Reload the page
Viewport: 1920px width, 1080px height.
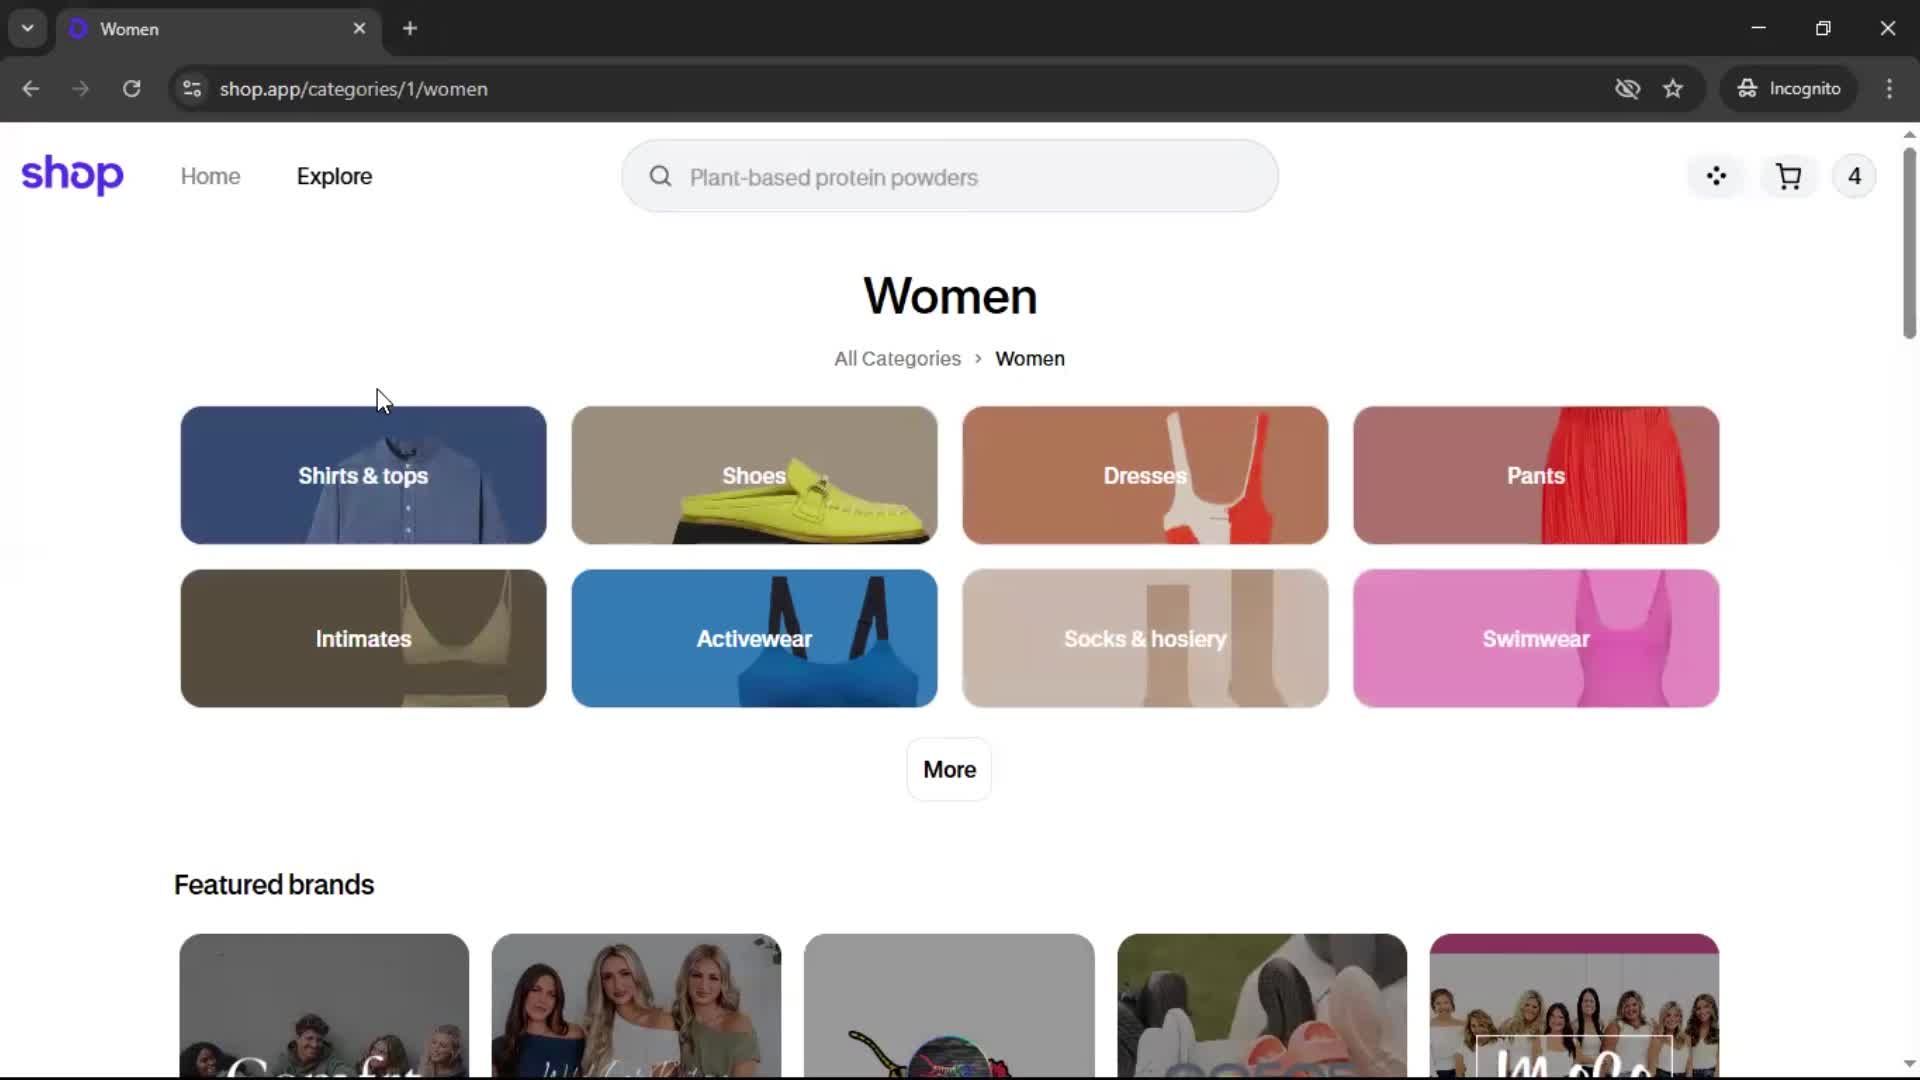(131, 89)
